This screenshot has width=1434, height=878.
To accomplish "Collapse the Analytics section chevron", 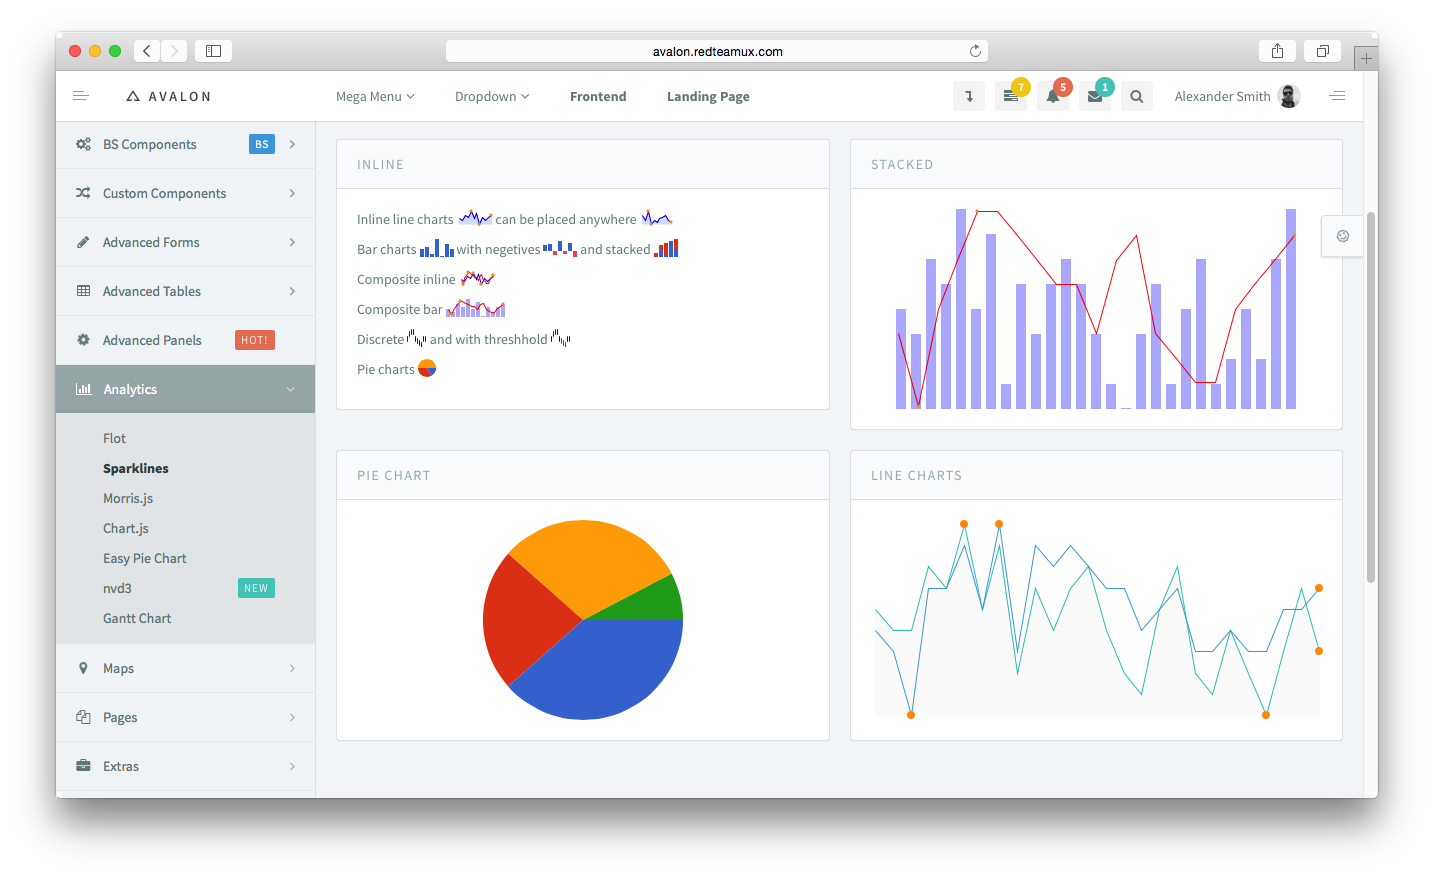I will coord(291,389).
